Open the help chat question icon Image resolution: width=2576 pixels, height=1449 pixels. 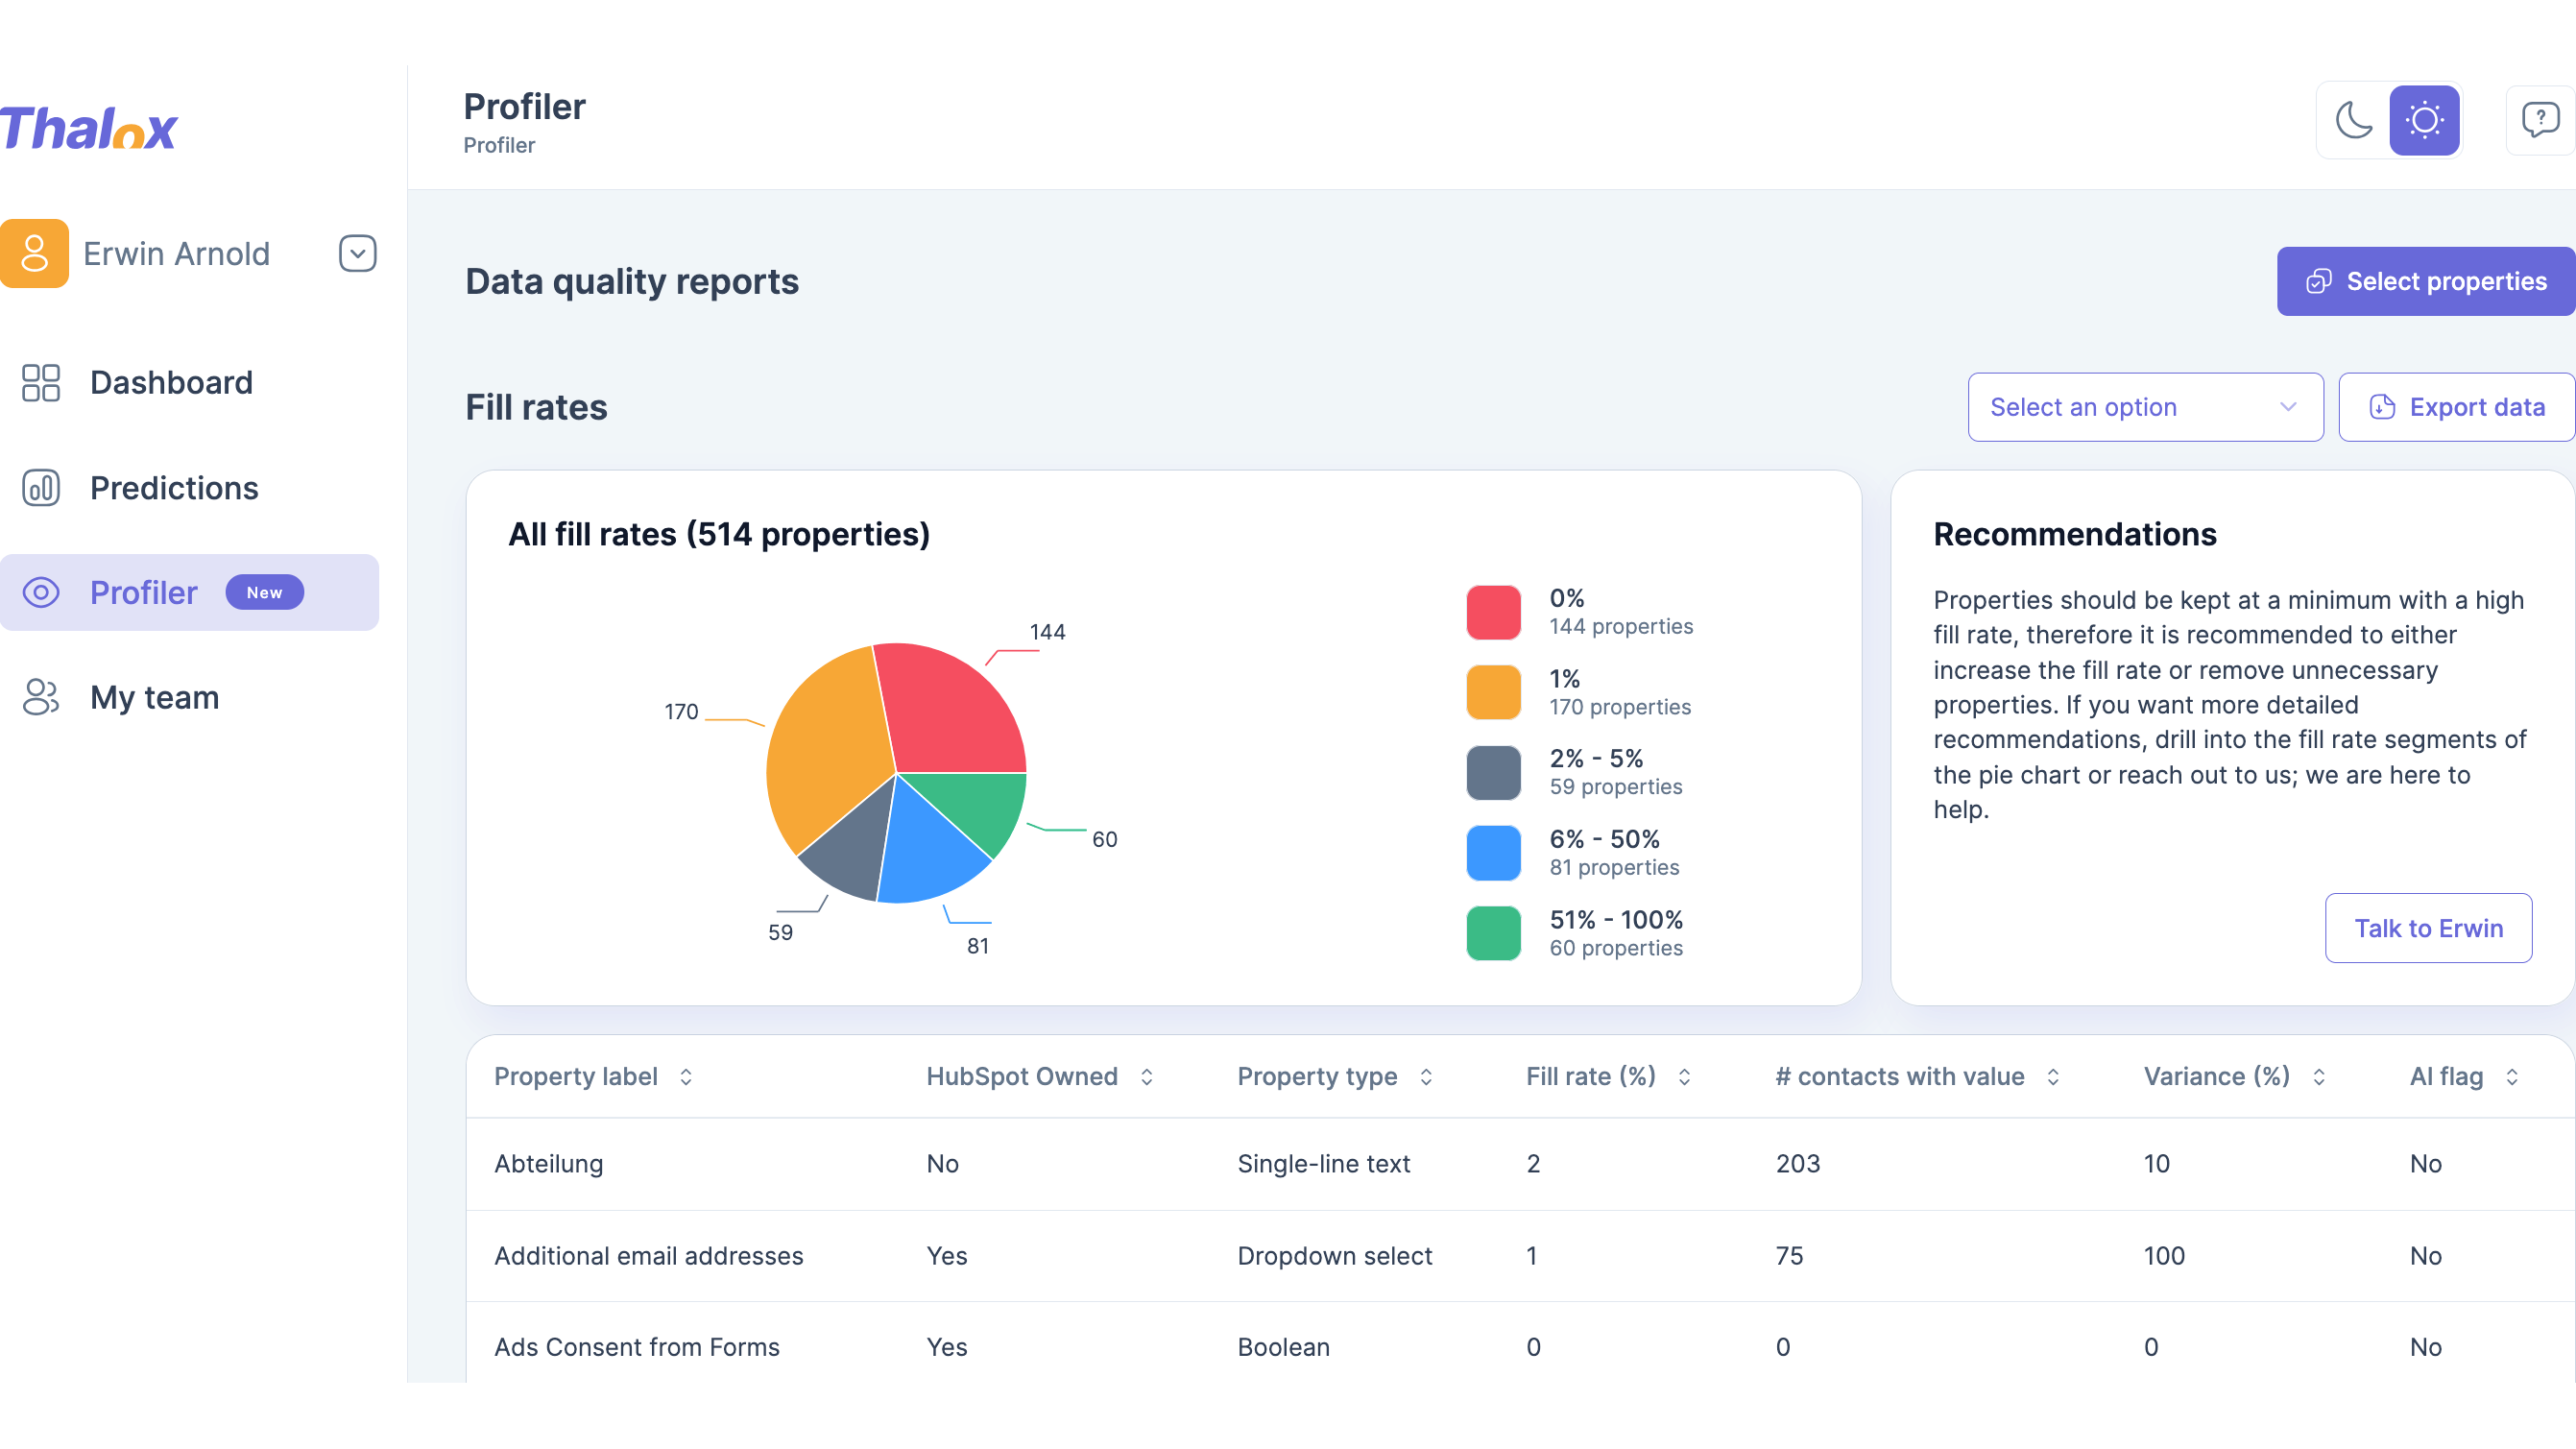pos(2539,120)
